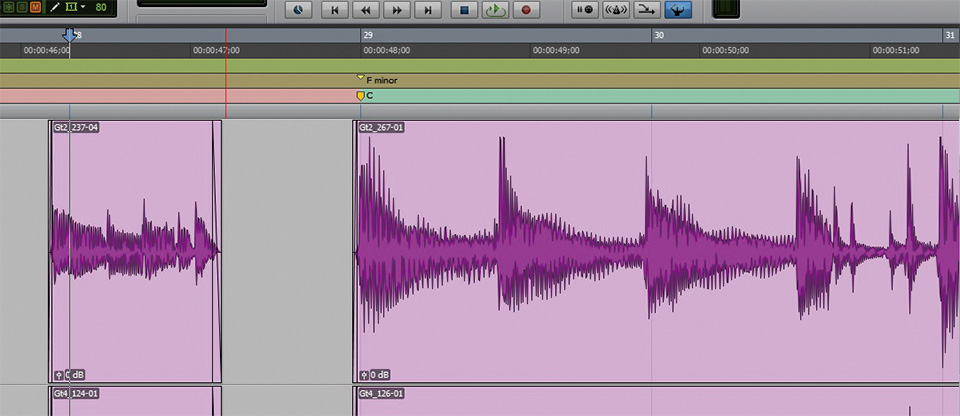This screenshot has width=960, height=416.
Task: Click clip gain badge on Gt2_237-04
Action: (x=70, y=374)
